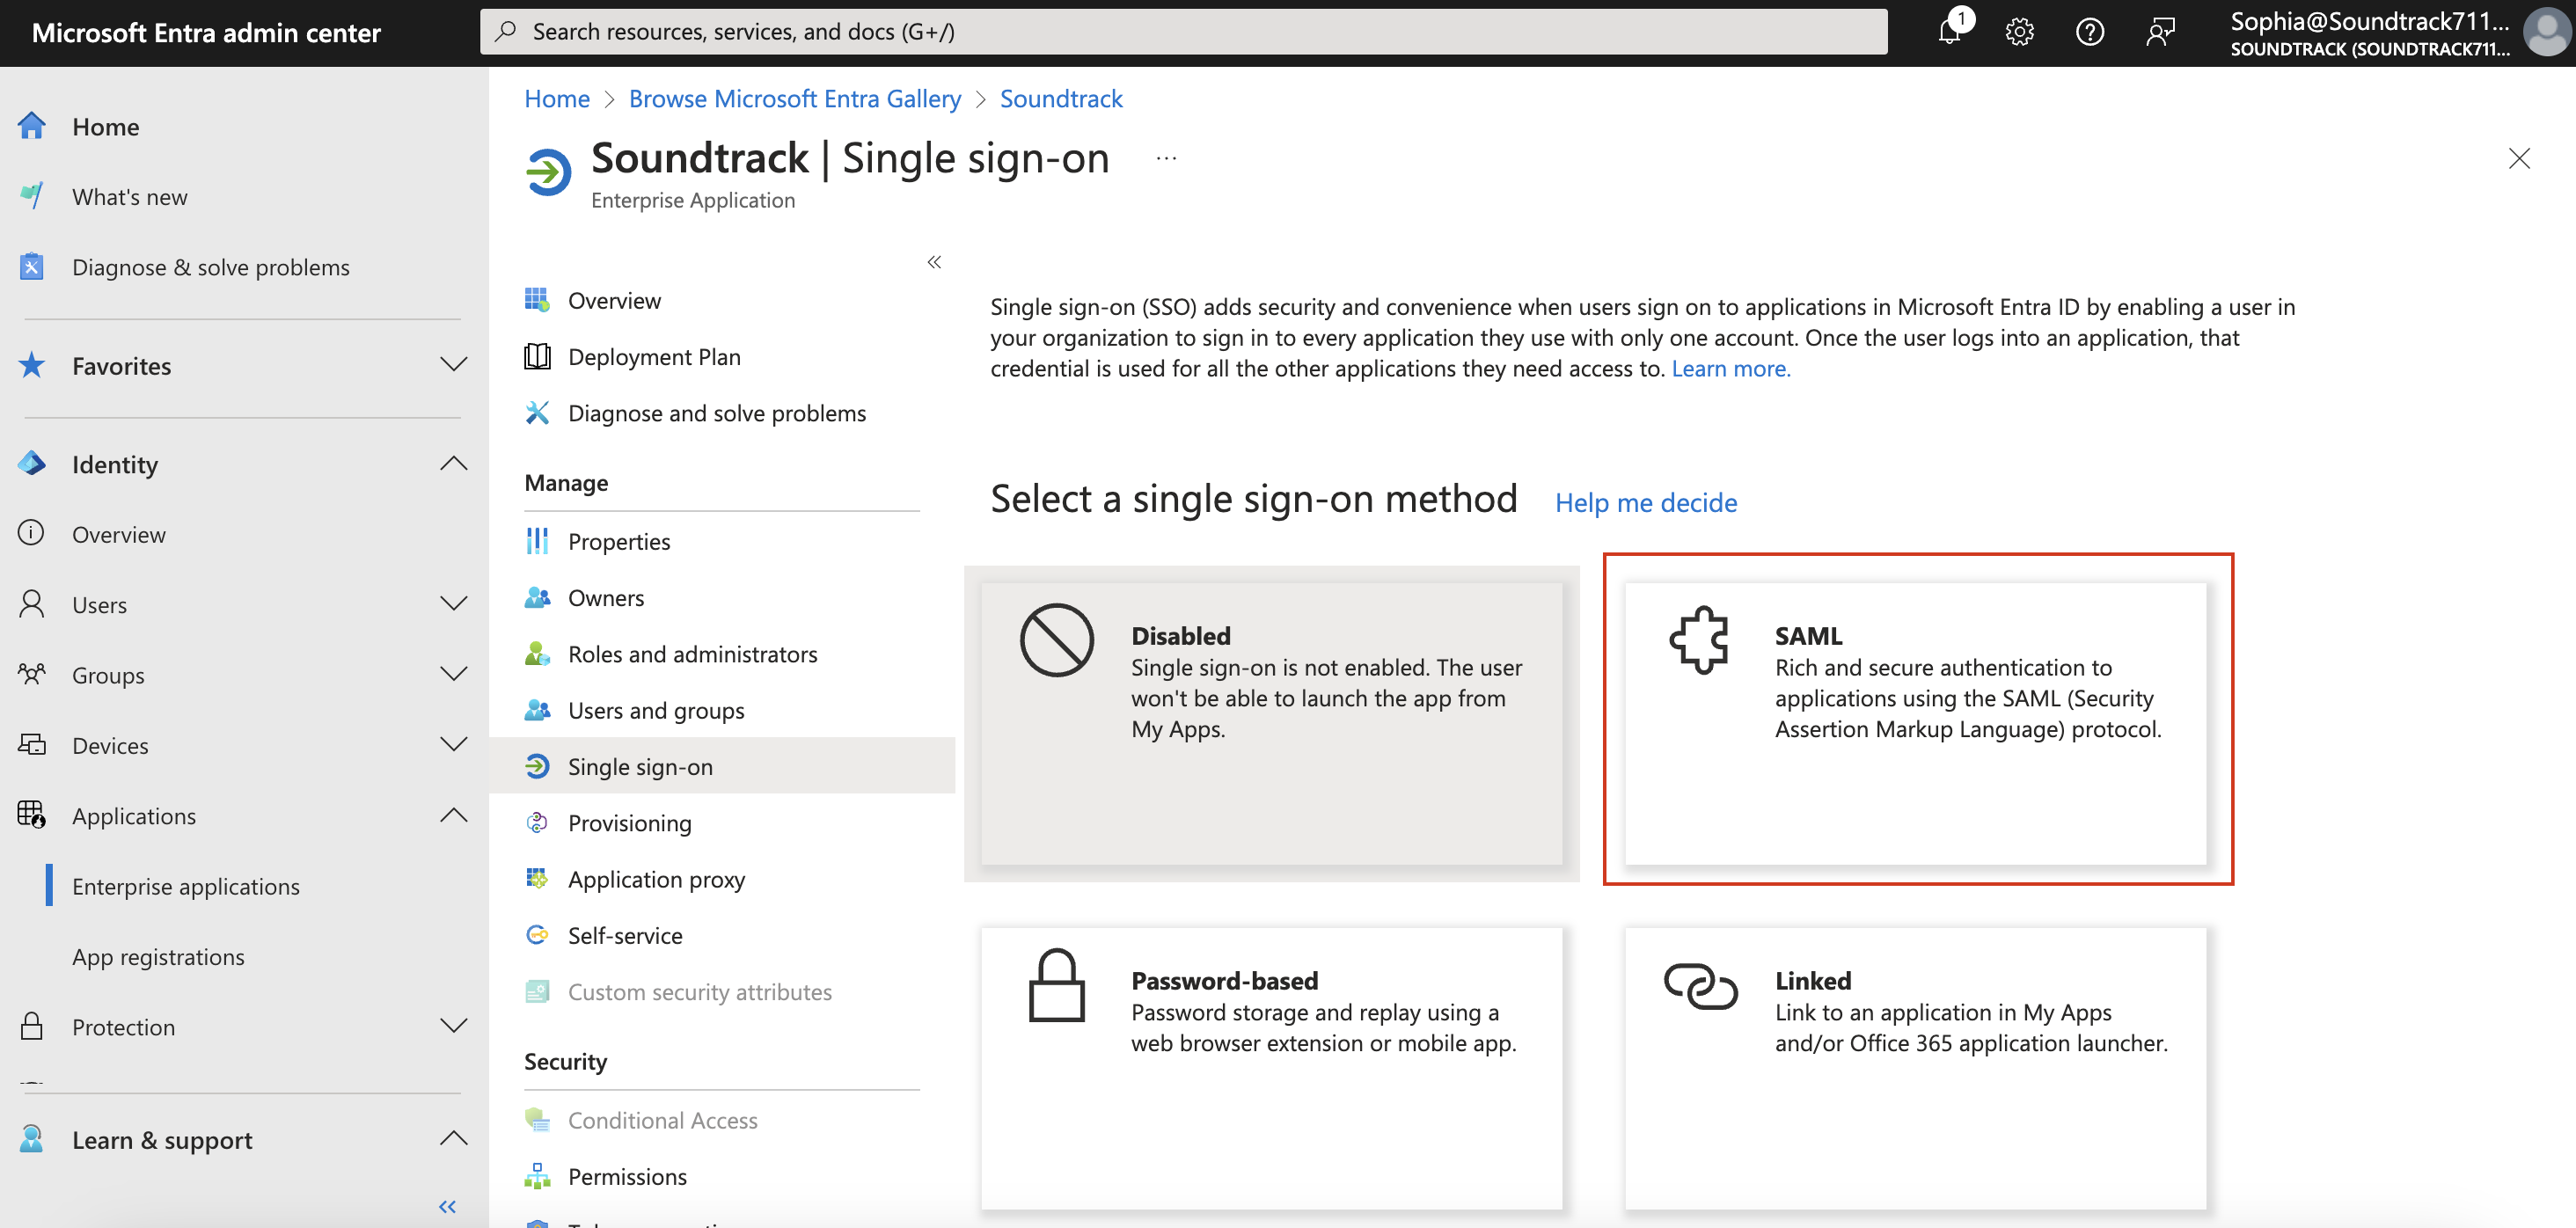
Task: Open the feedback icon in top bar
Action: point(2160,32)
